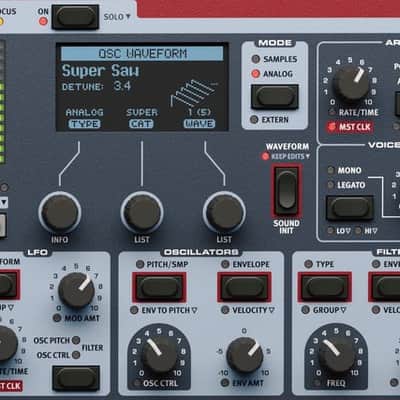Click the ENV AMT knob

[x=245, y=355]
